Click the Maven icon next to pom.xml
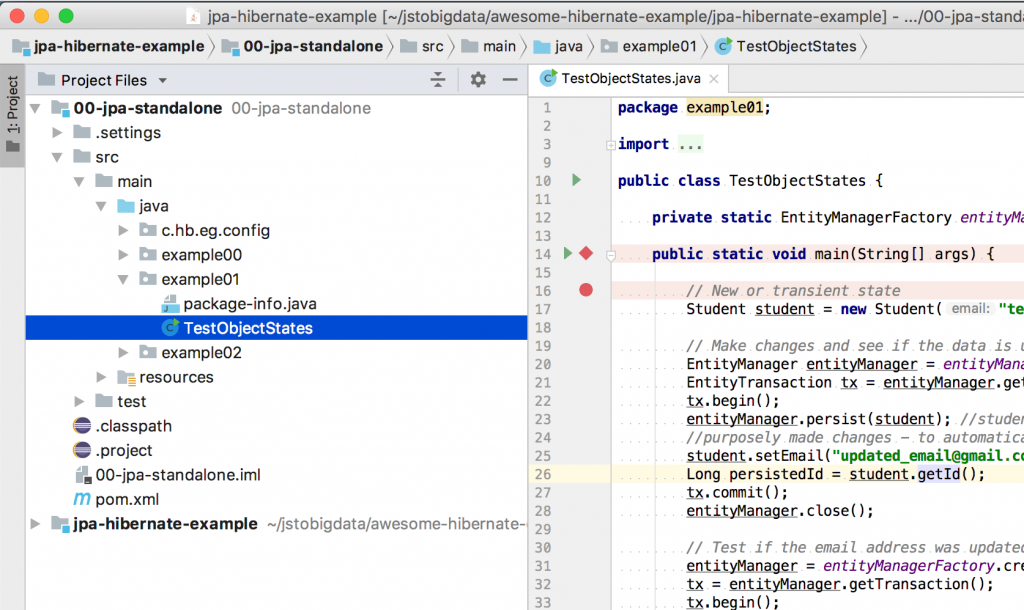 pyautogui.click(x=80, y=499)
